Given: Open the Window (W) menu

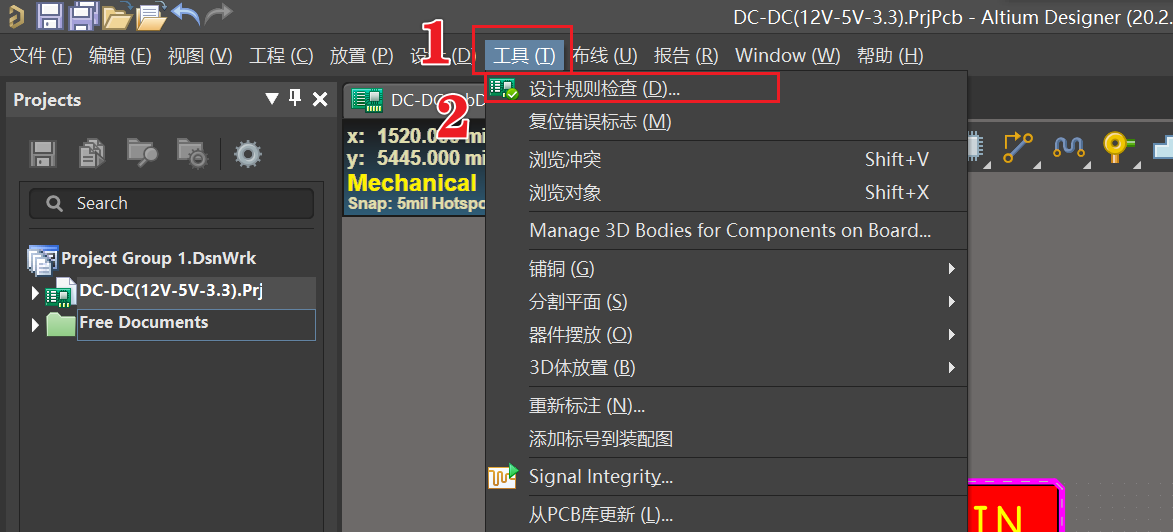Looking at the screenshot, I should tap(788, 55).
